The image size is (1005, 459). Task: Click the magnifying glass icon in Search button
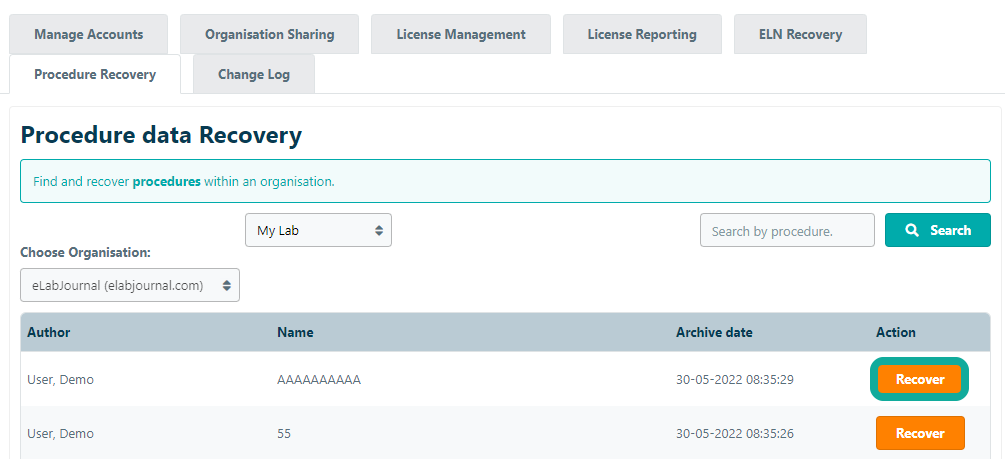click(x=912, y=230)
